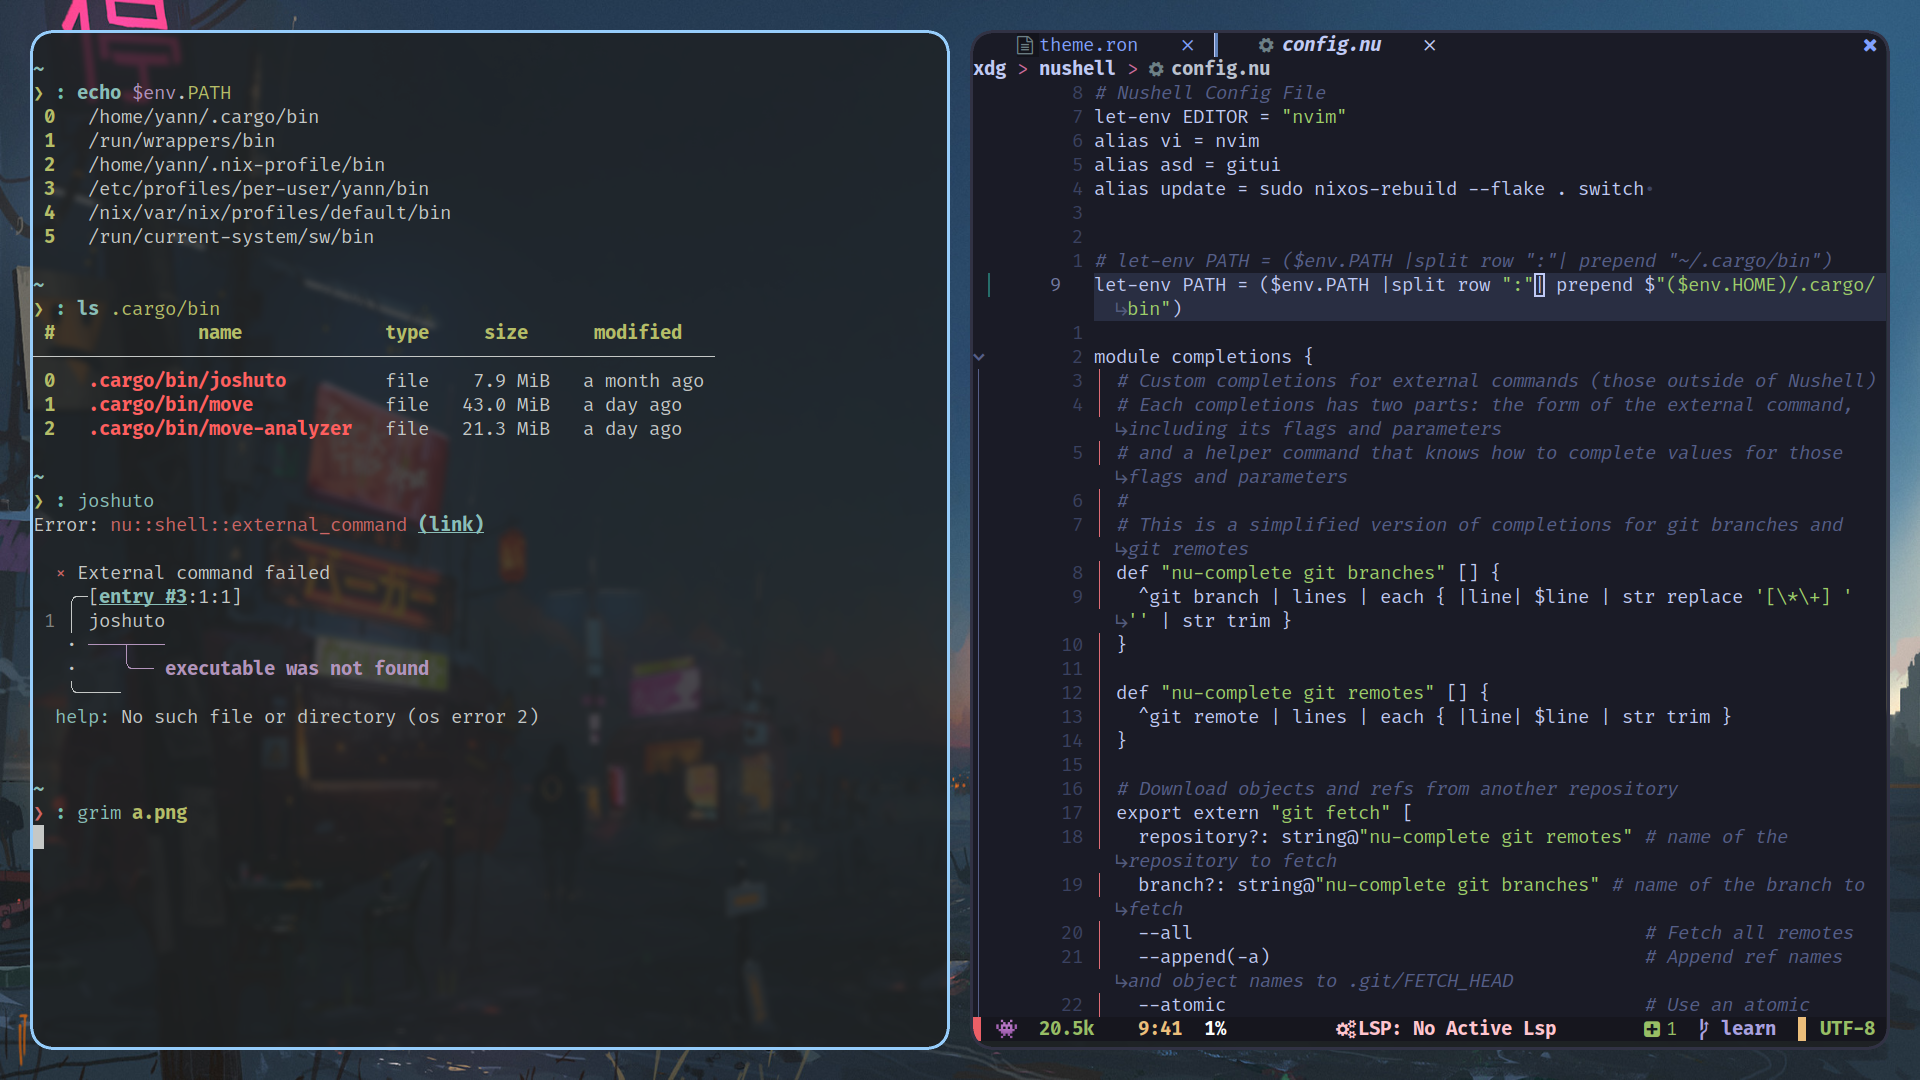The image size is (1920, 1080).
Task: Open the xdg breadcrumb item
Action: (990, 68)
